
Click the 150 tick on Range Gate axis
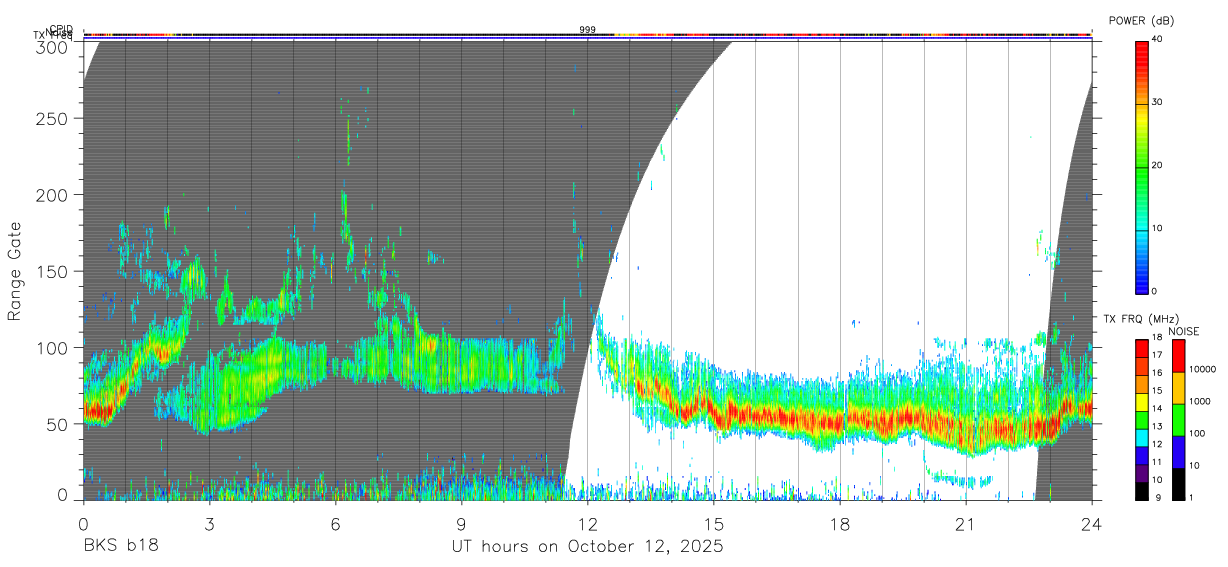pyautogui.click(x=53, y=271)
